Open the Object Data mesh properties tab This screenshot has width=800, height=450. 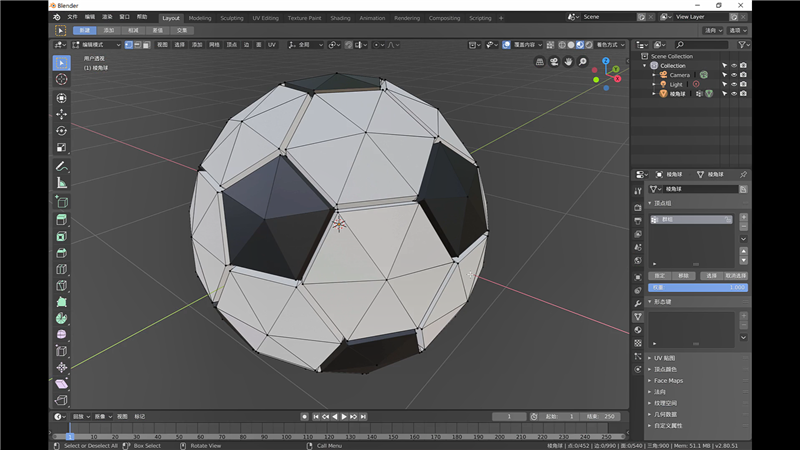pos(638,317)
